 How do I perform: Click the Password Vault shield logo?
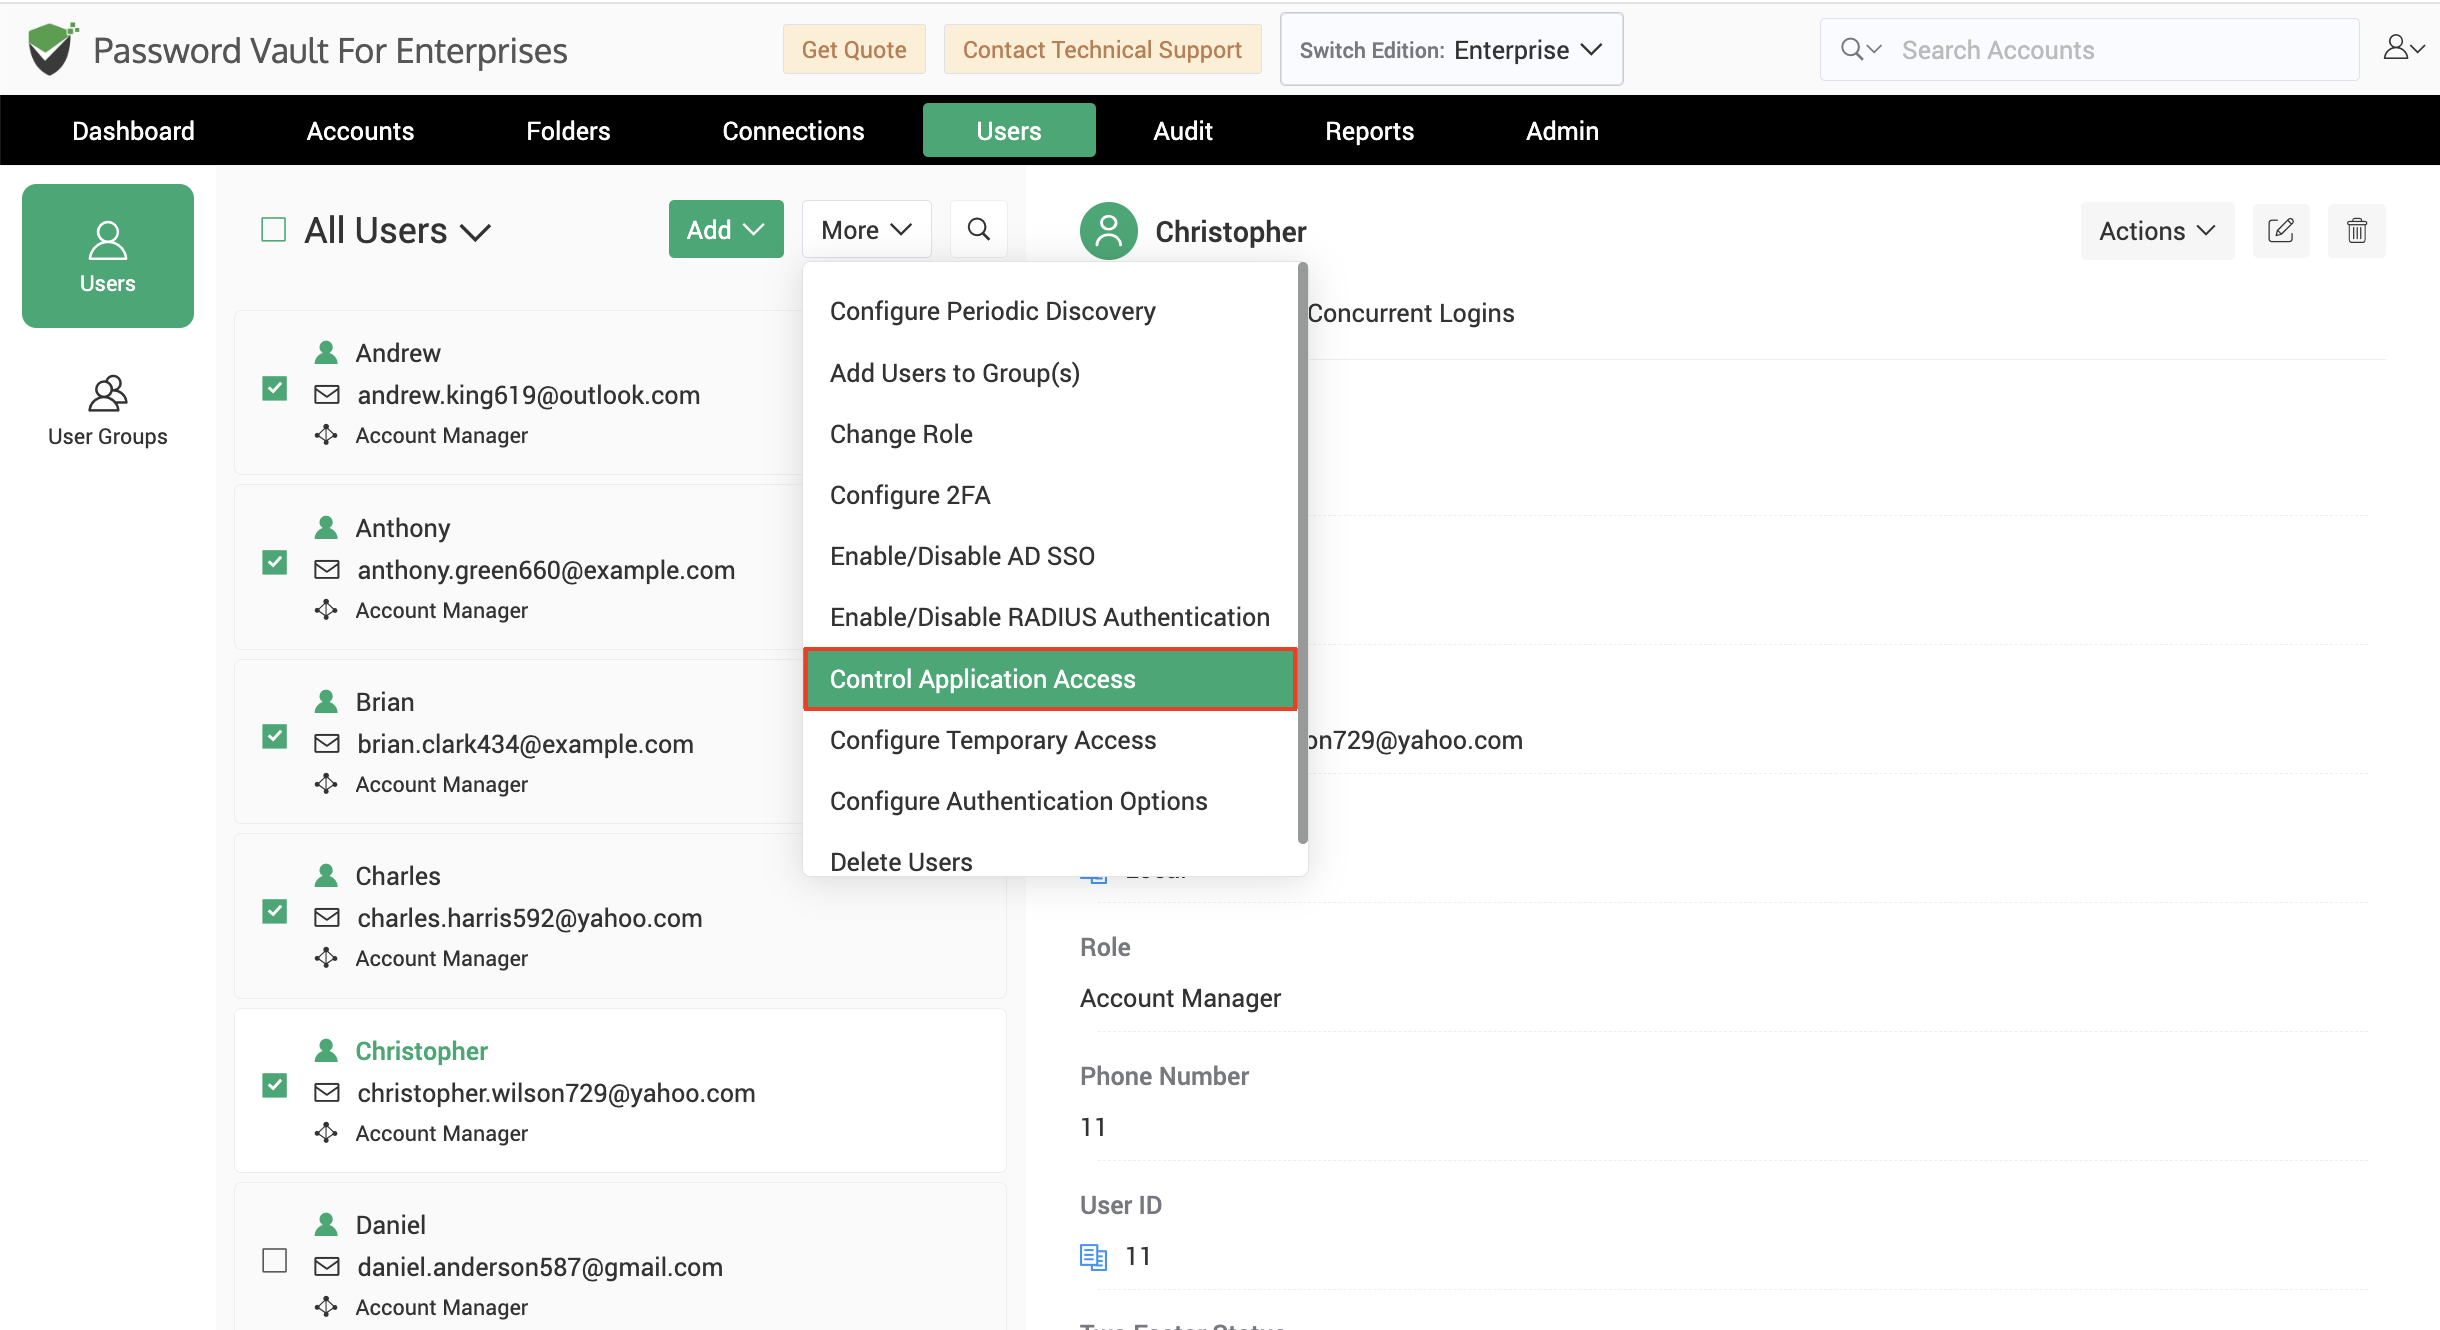[x=52, y=49]
